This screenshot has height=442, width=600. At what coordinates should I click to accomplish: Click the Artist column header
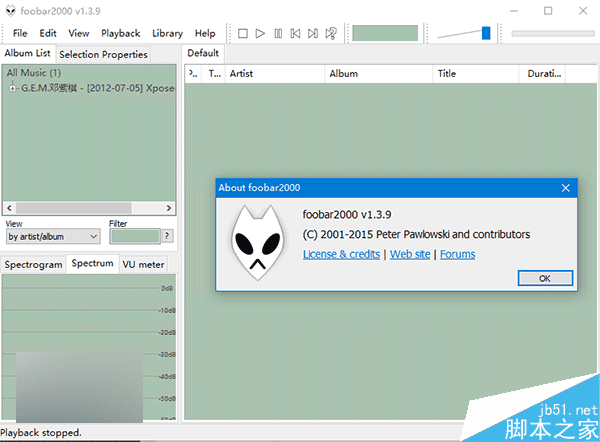click(275, 74)
